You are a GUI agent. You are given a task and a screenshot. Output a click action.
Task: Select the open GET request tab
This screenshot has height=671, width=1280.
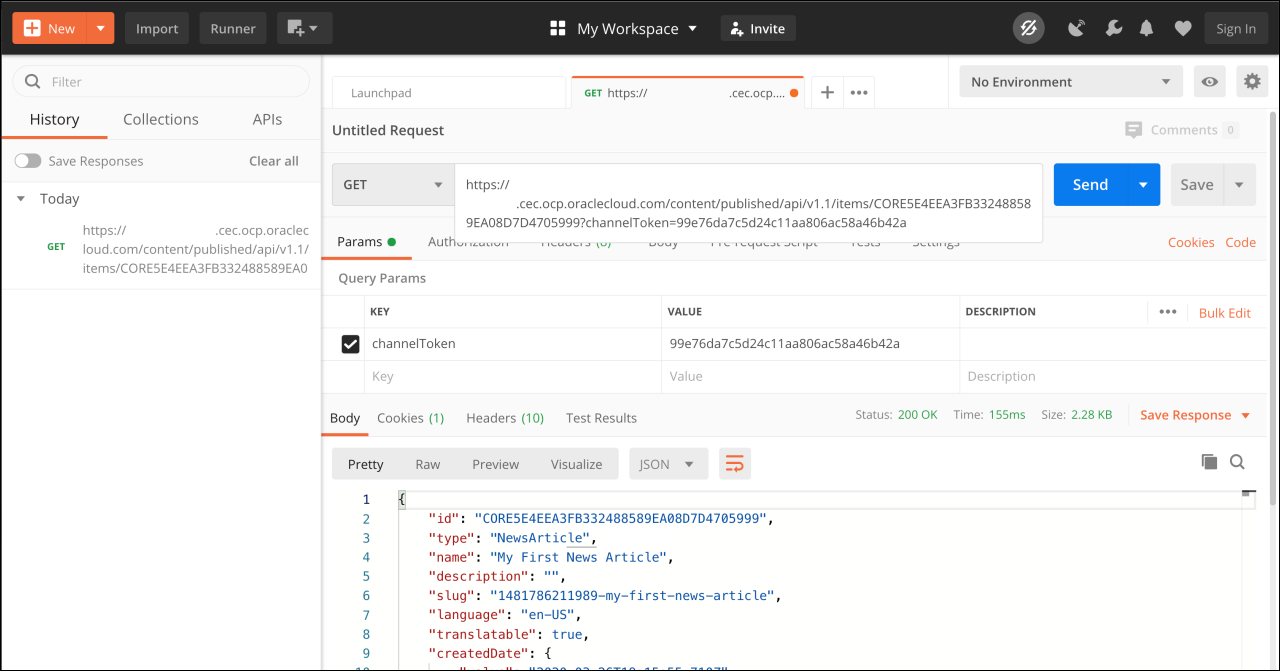tap(687, 92)
